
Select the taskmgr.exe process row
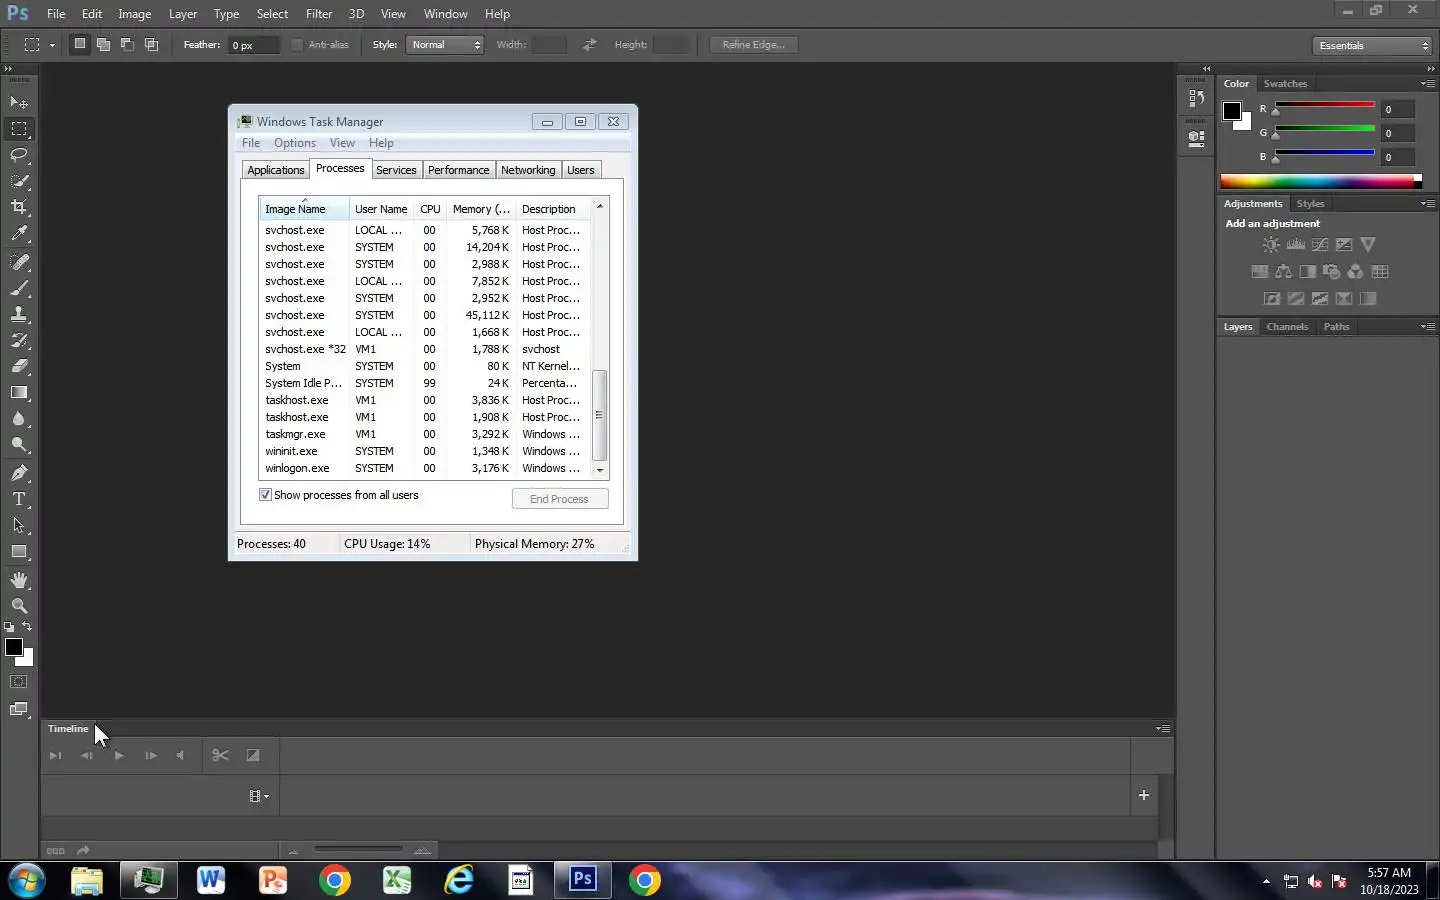tap(425, 434)
